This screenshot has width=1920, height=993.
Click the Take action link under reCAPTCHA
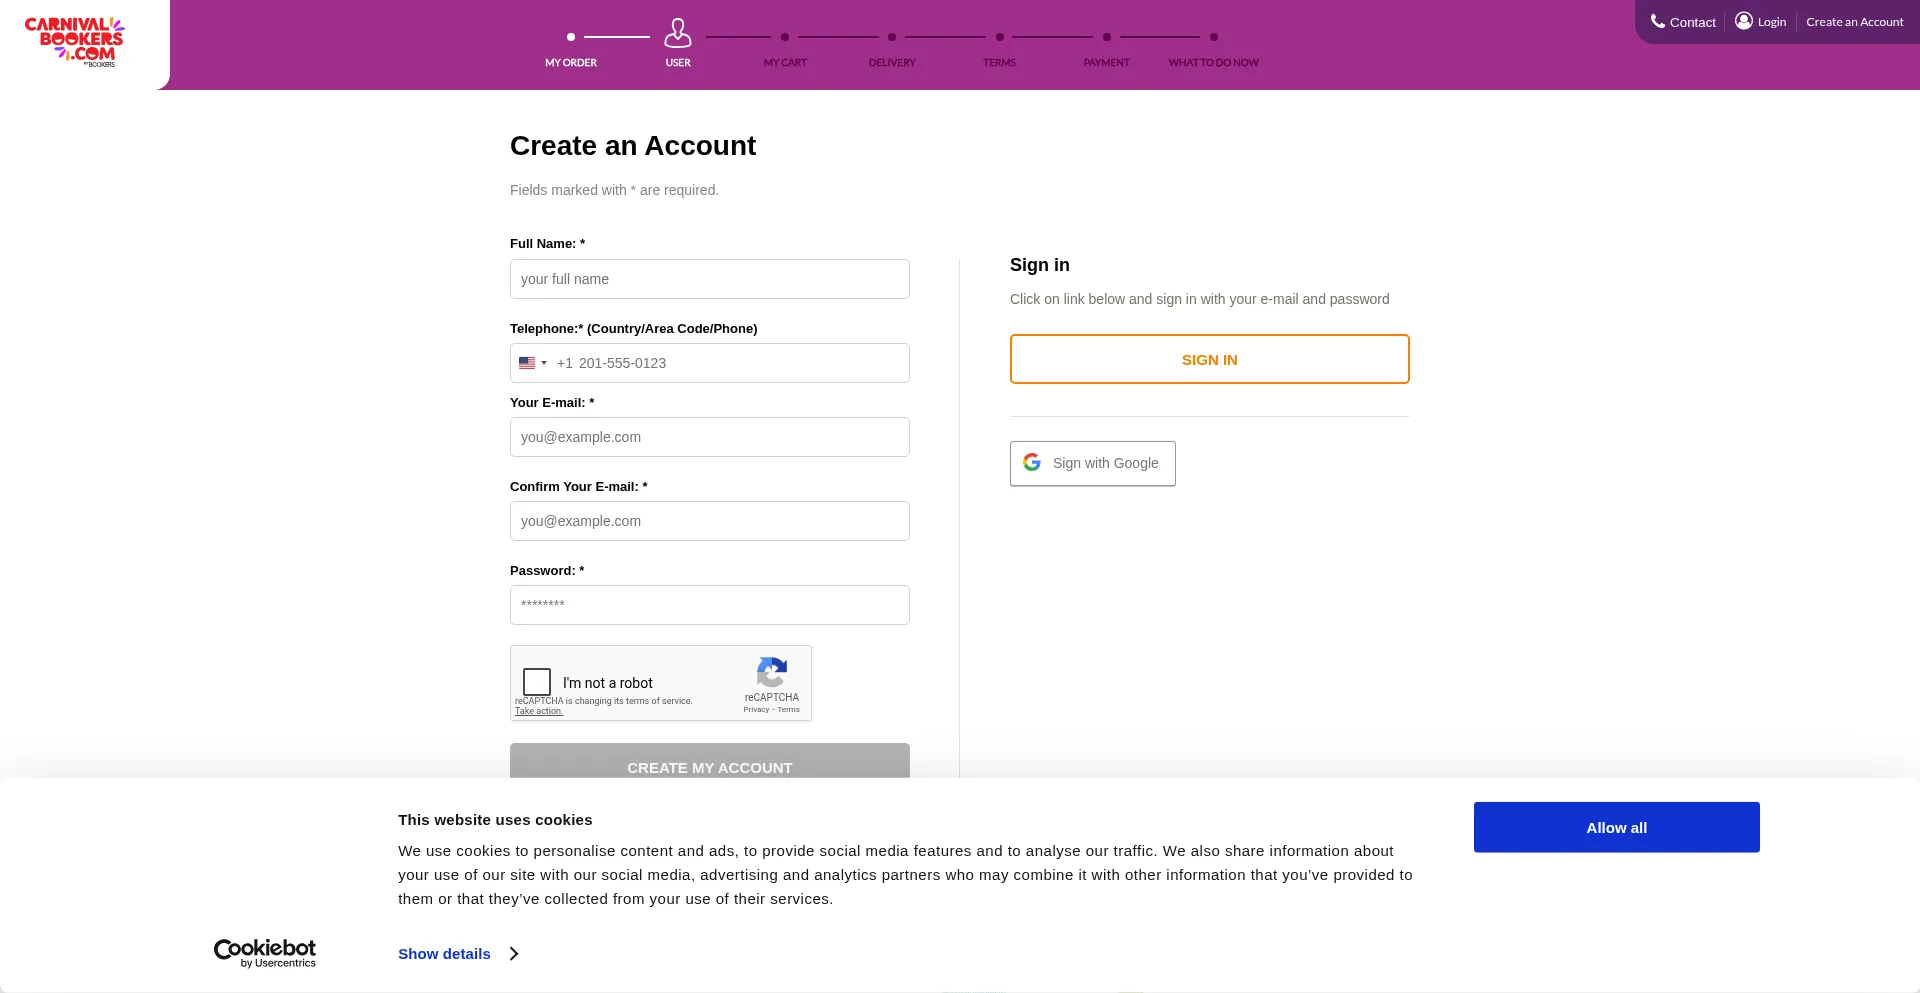538,710
